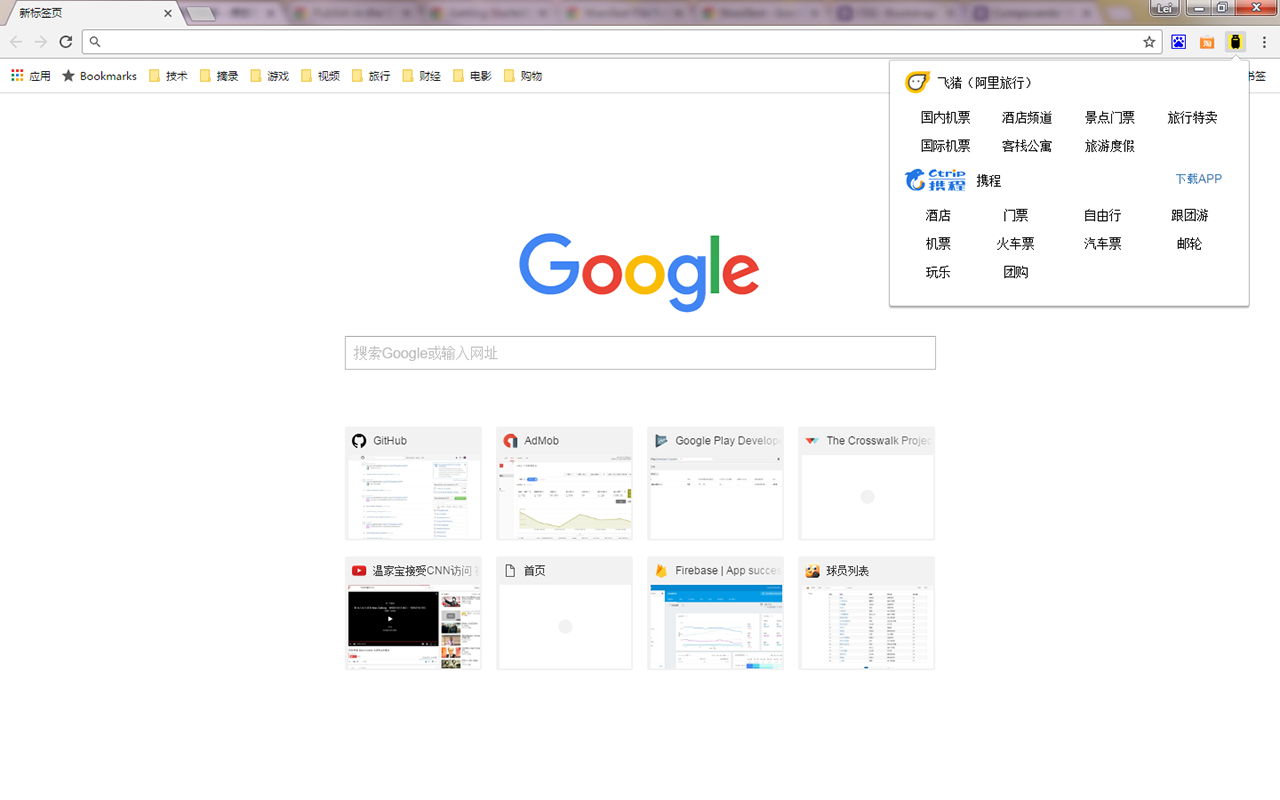Open the 球员列表 thumbnail
This screenshot has height=800, width=1280.
(866, 613)
